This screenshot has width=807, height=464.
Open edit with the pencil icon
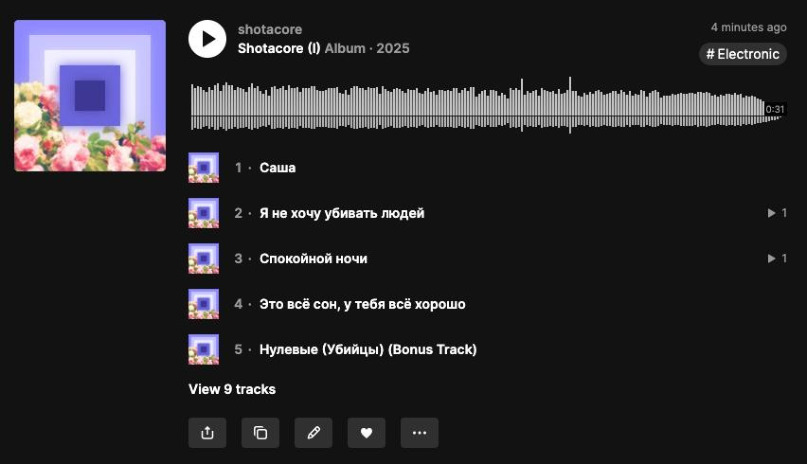click(x=313, y=433)
